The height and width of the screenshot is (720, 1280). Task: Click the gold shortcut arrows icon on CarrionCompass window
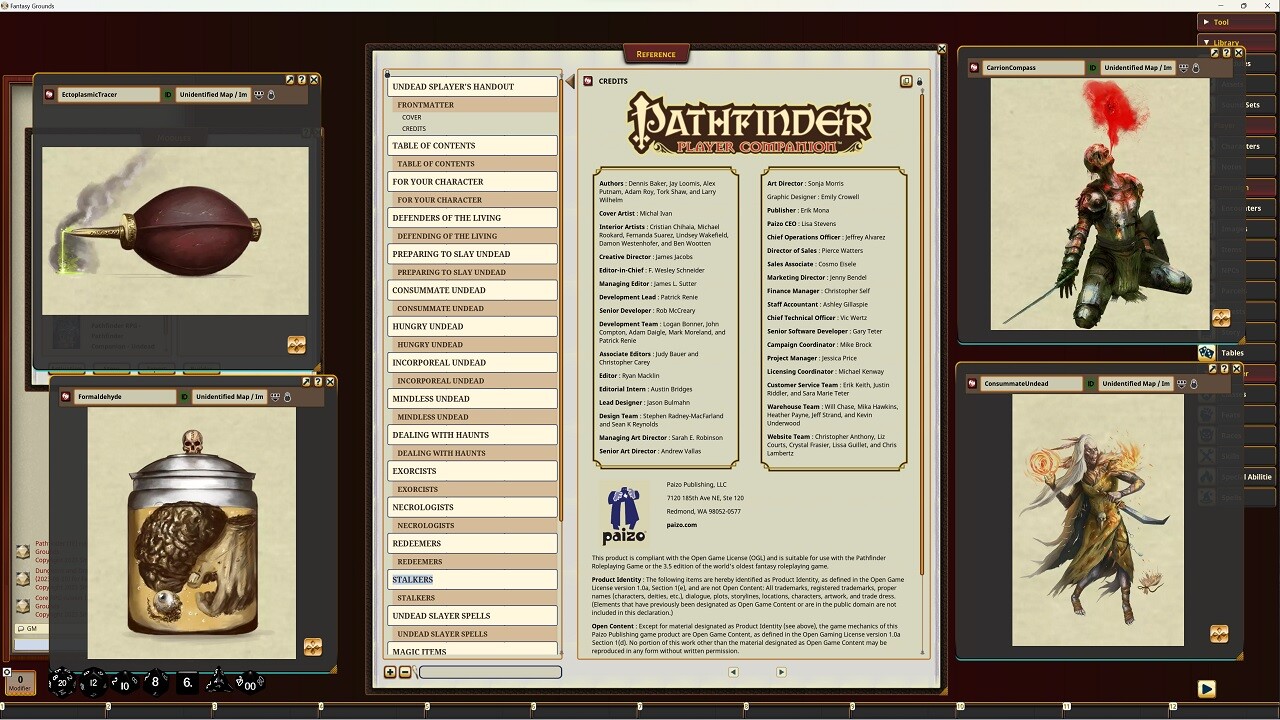click(x=1221, y=318)
